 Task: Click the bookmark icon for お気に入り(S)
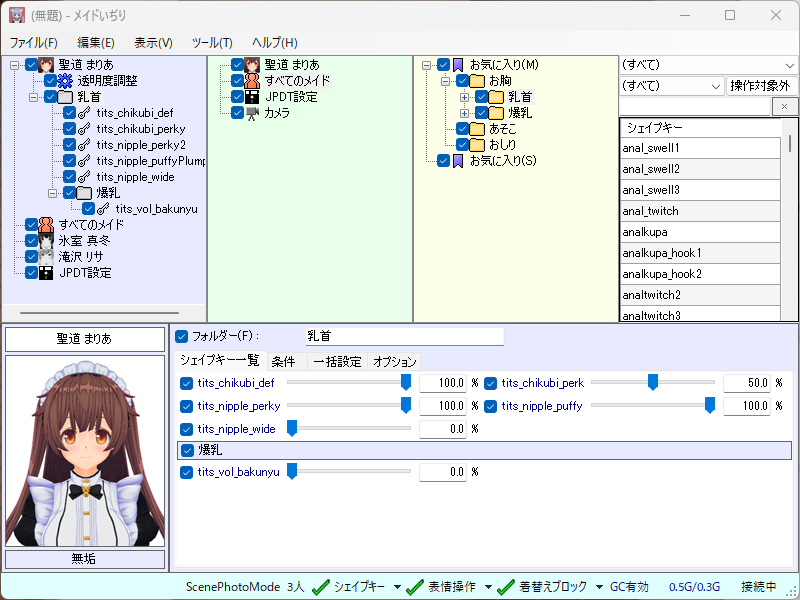(x=458, y=161)
